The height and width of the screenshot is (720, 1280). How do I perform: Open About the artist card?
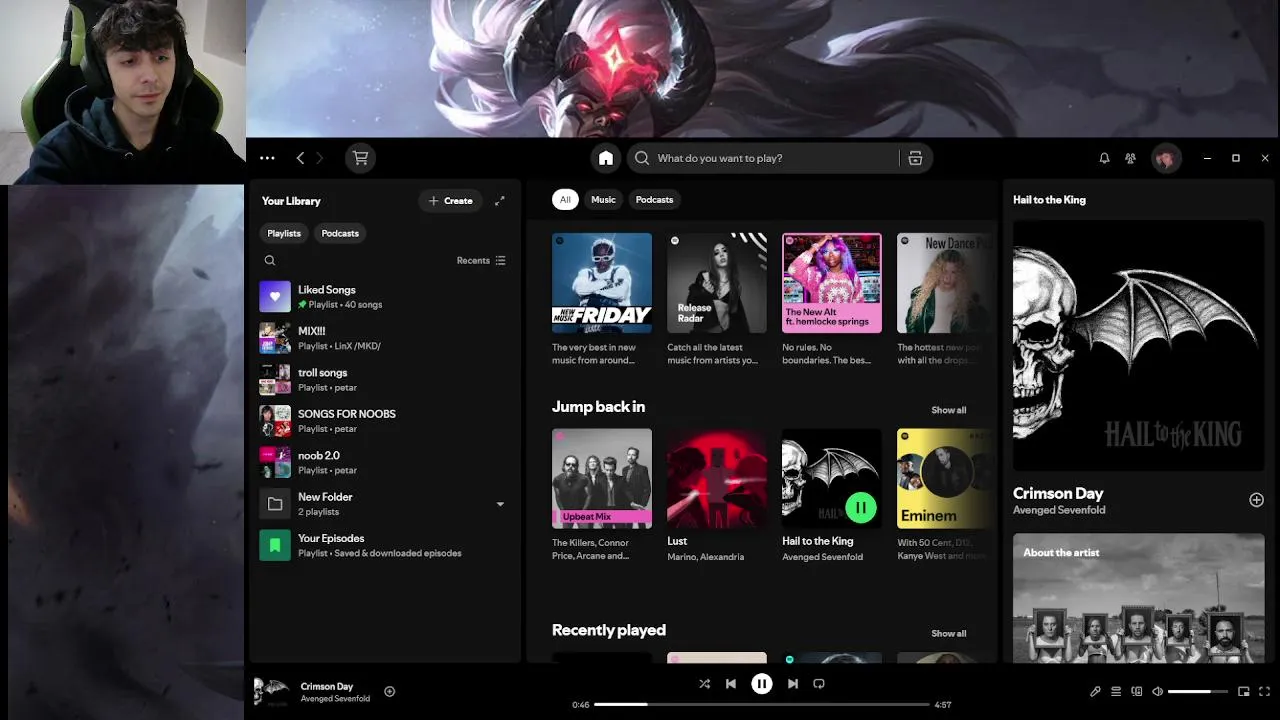1138,597
